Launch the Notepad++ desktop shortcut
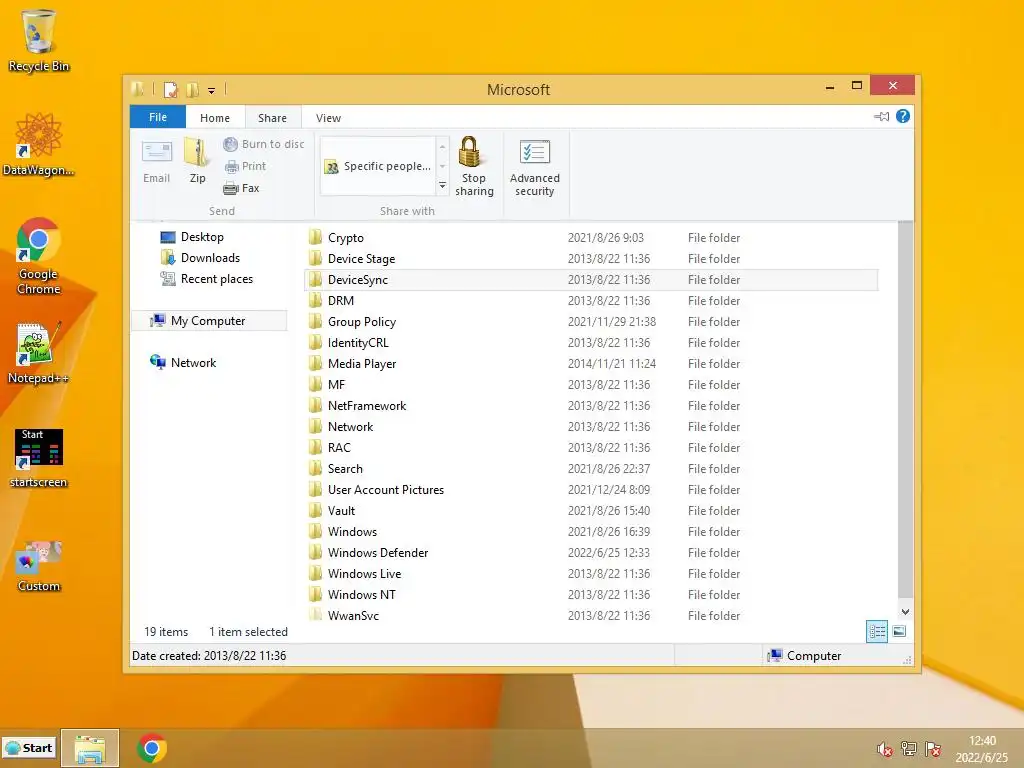1024x768 pixels. point(39,353)
